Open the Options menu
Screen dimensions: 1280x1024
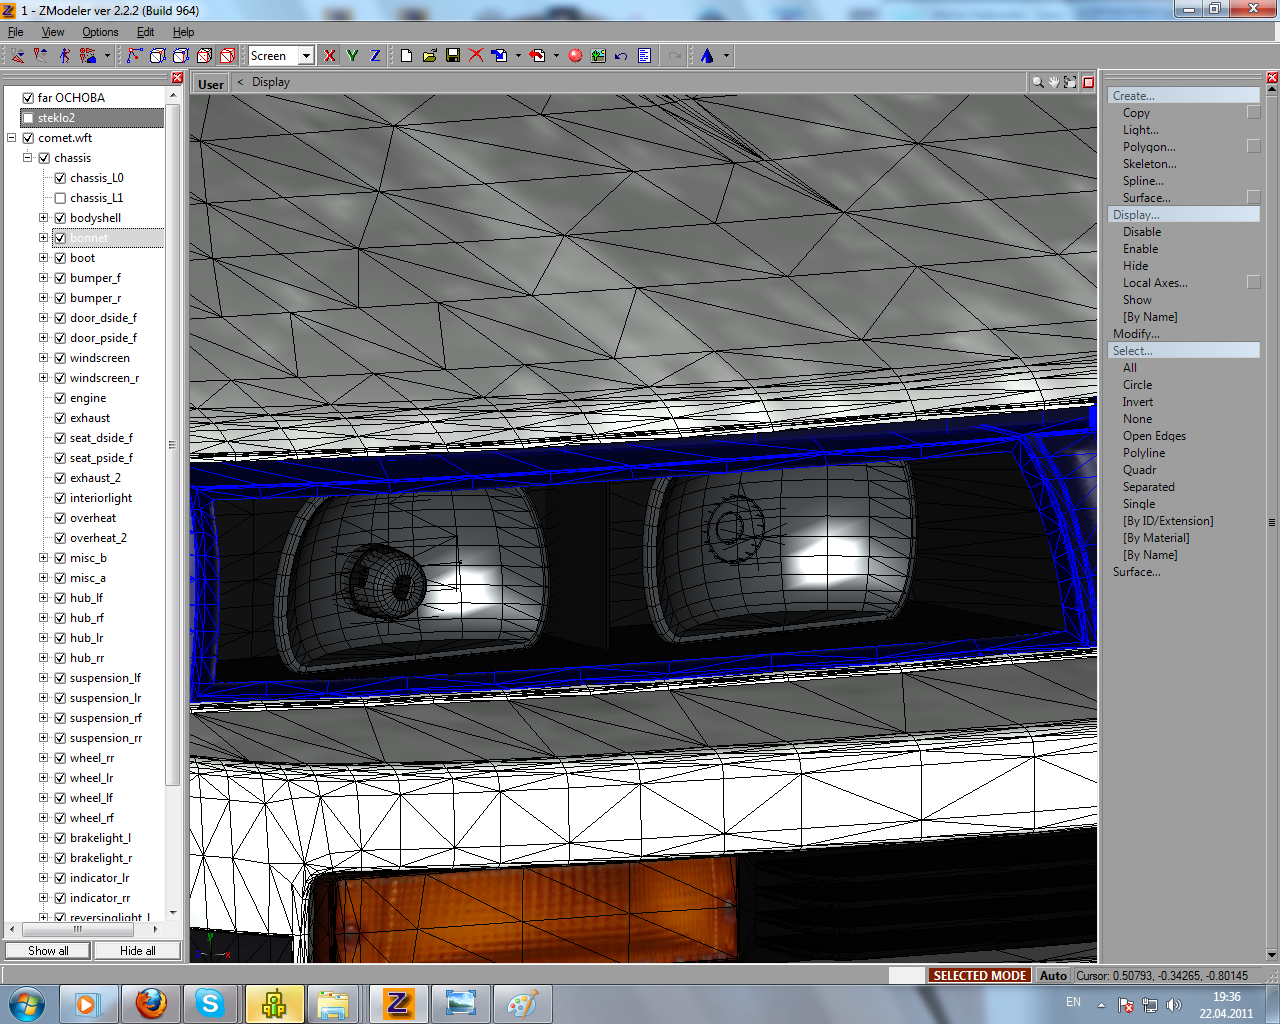100,32
